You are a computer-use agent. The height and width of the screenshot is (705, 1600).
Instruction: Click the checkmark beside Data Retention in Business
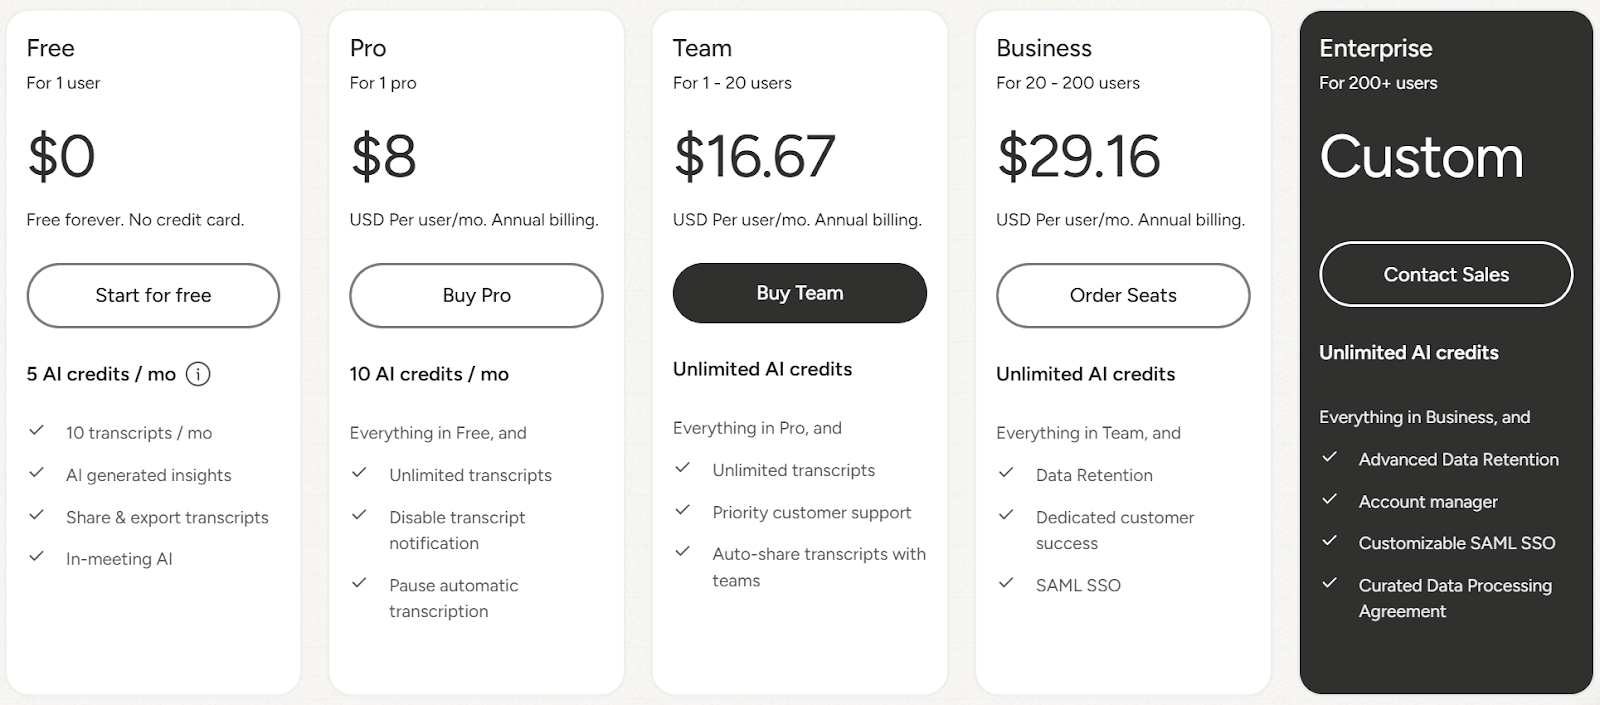tap(1005, 475)
